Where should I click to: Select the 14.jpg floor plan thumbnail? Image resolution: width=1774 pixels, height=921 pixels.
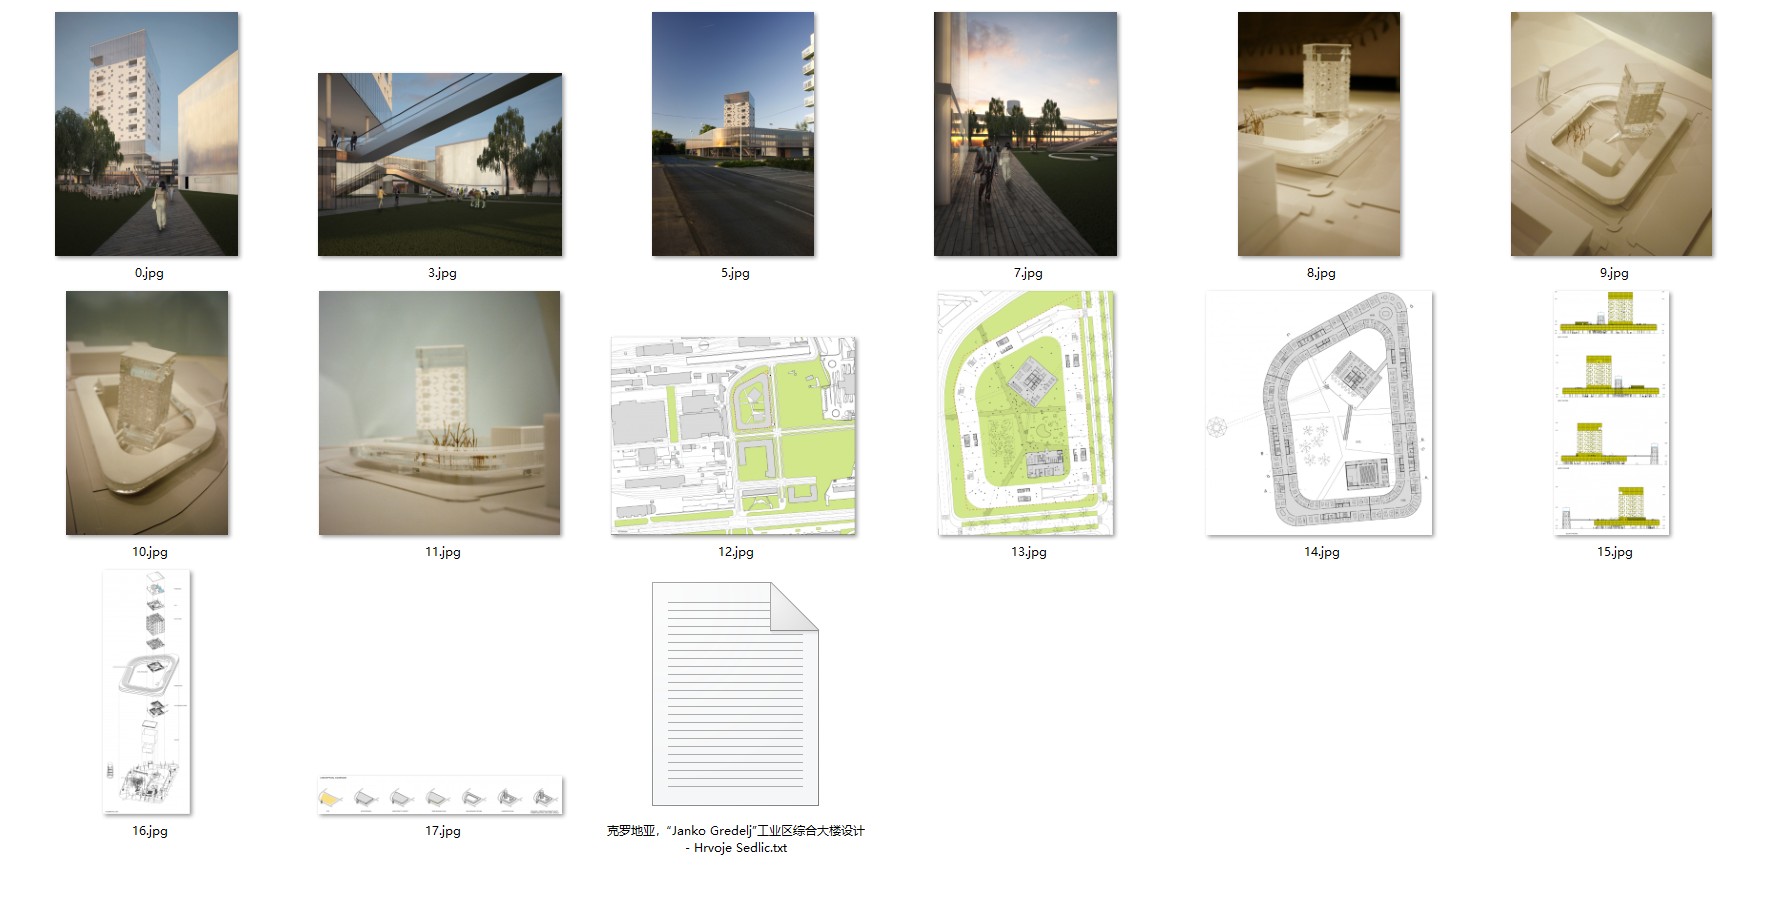pyautogui.click(x=1320, y=413)
